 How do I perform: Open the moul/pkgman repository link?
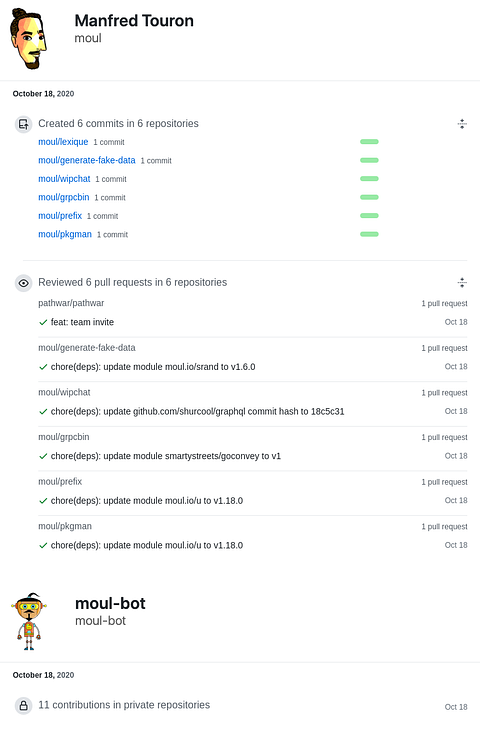click(65, 234)
